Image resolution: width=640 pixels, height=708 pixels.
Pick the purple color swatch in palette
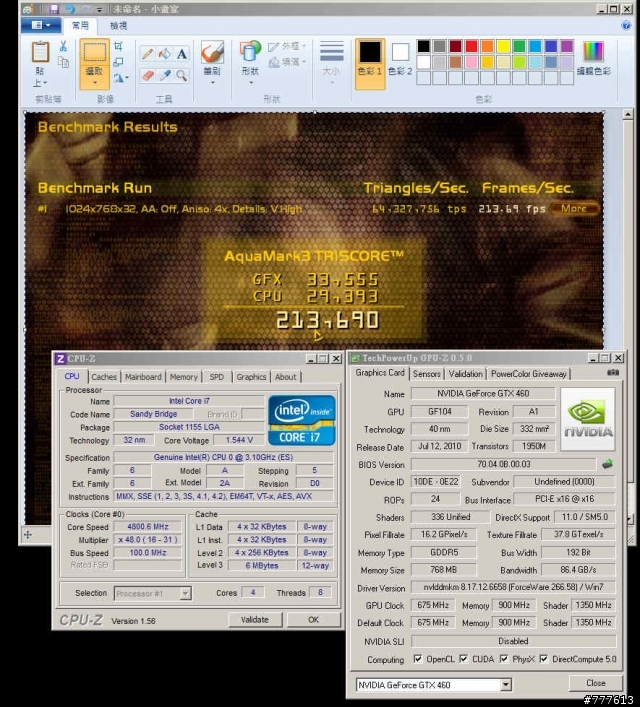point(567,46)
